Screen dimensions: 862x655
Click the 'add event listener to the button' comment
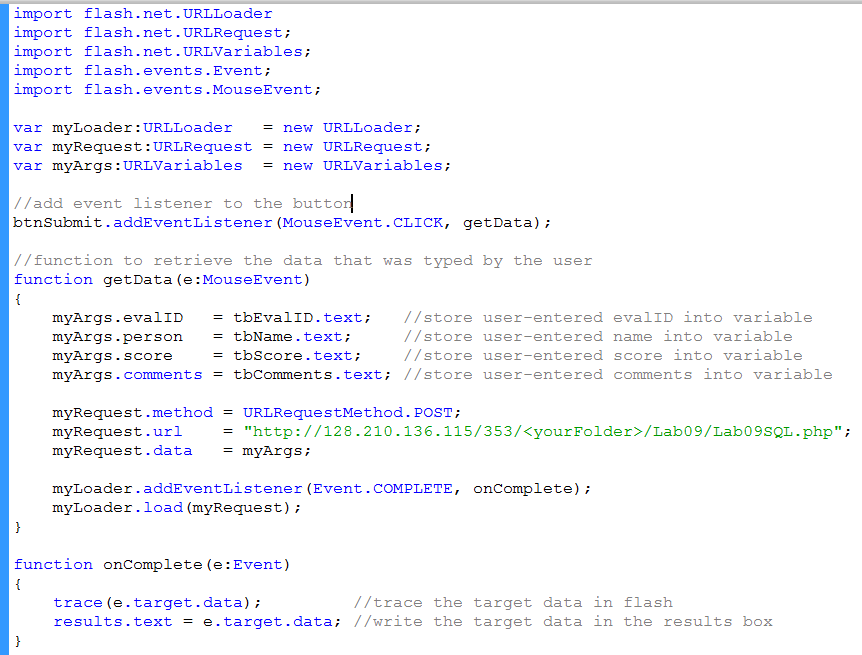tap(182, 204)
